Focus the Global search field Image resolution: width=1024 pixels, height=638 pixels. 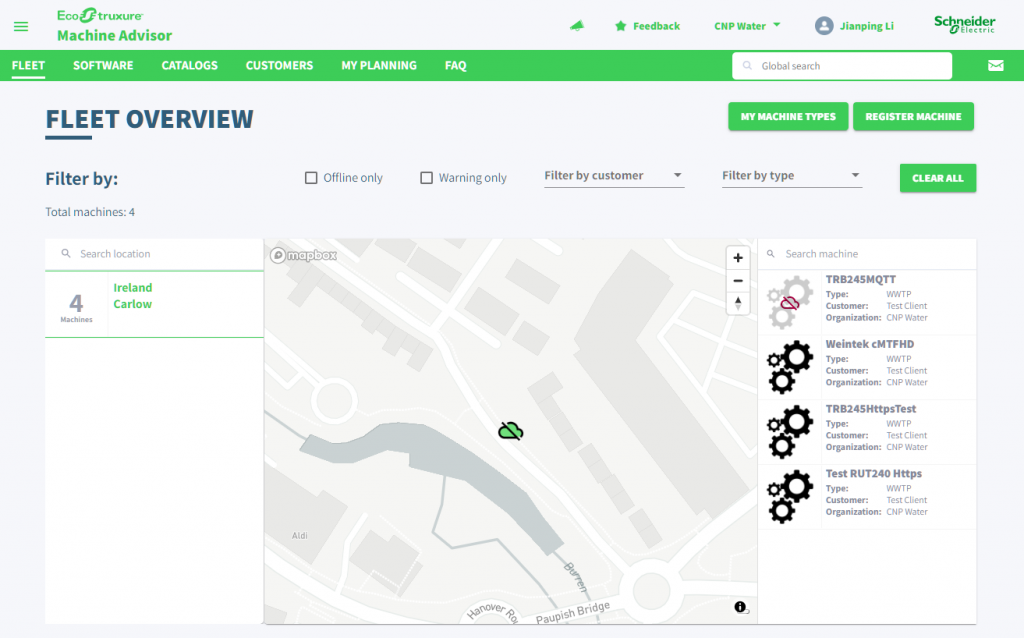(842, 66)
